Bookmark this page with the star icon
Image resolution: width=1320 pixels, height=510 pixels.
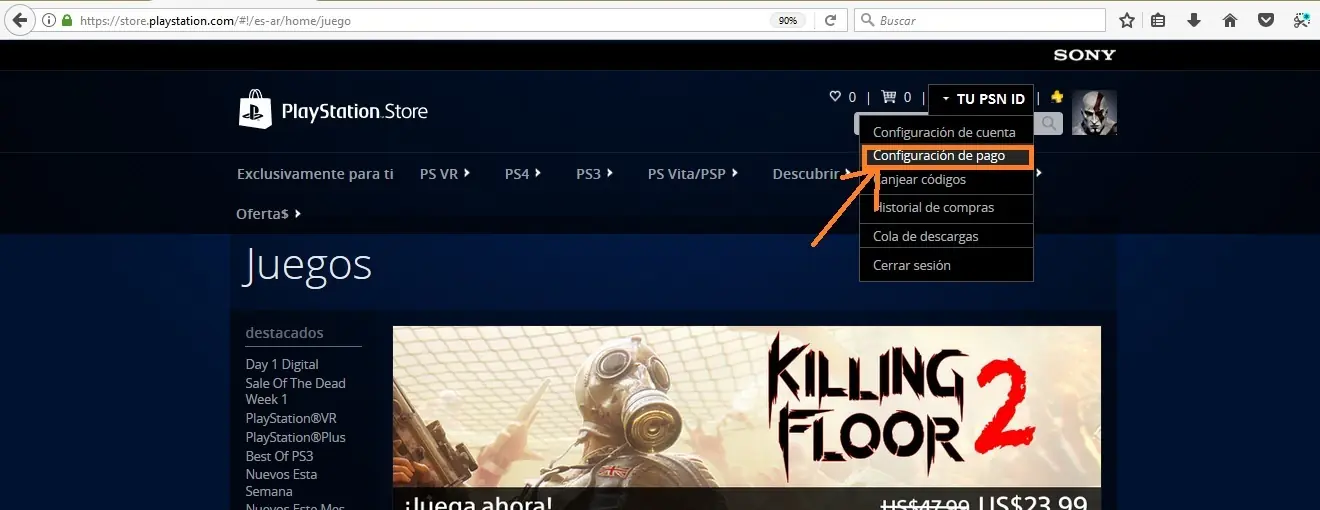click(1127, 20)
